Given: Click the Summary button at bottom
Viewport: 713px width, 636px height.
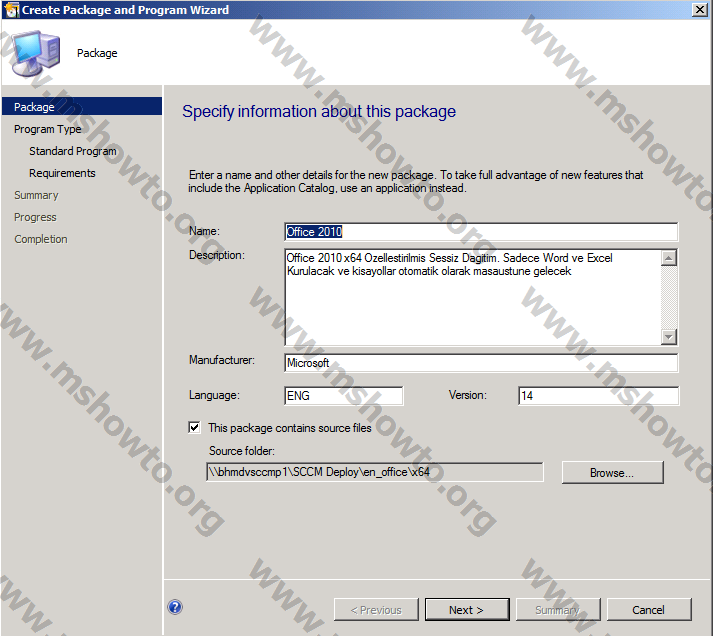Looking at the screenshot, I should (558, 610).
